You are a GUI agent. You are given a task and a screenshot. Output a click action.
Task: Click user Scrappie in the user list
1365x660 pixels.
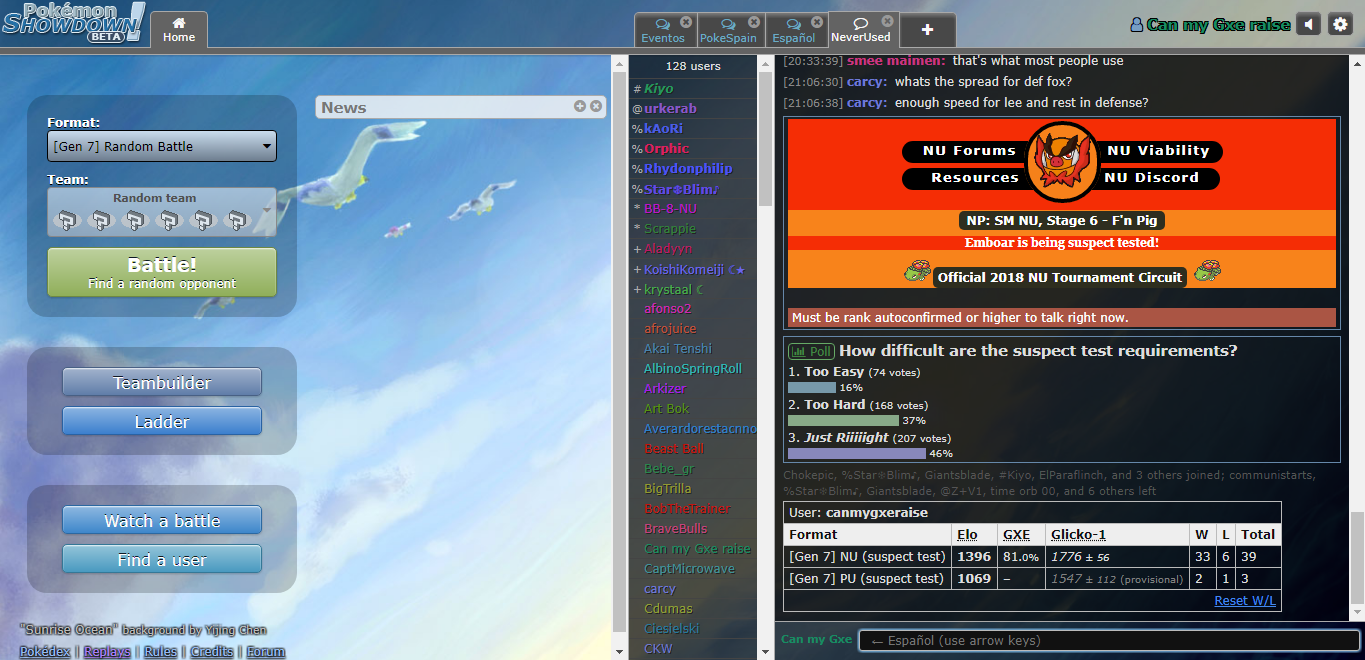[670, 229]
